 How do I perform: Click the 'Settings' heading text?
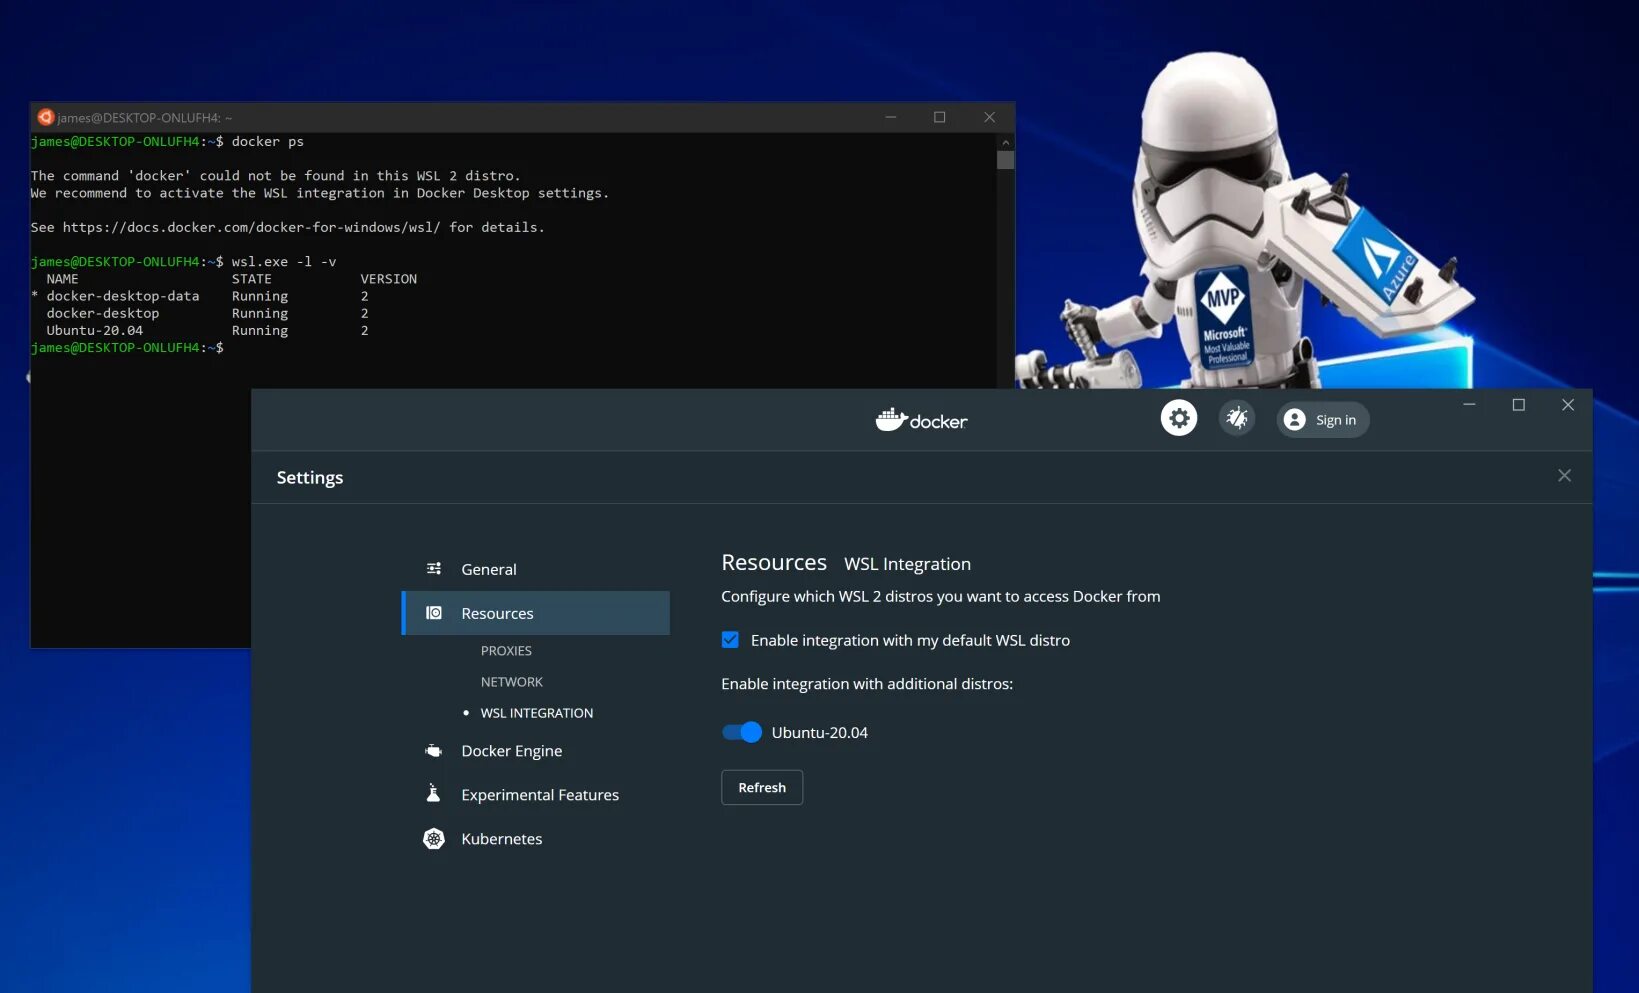310,478
